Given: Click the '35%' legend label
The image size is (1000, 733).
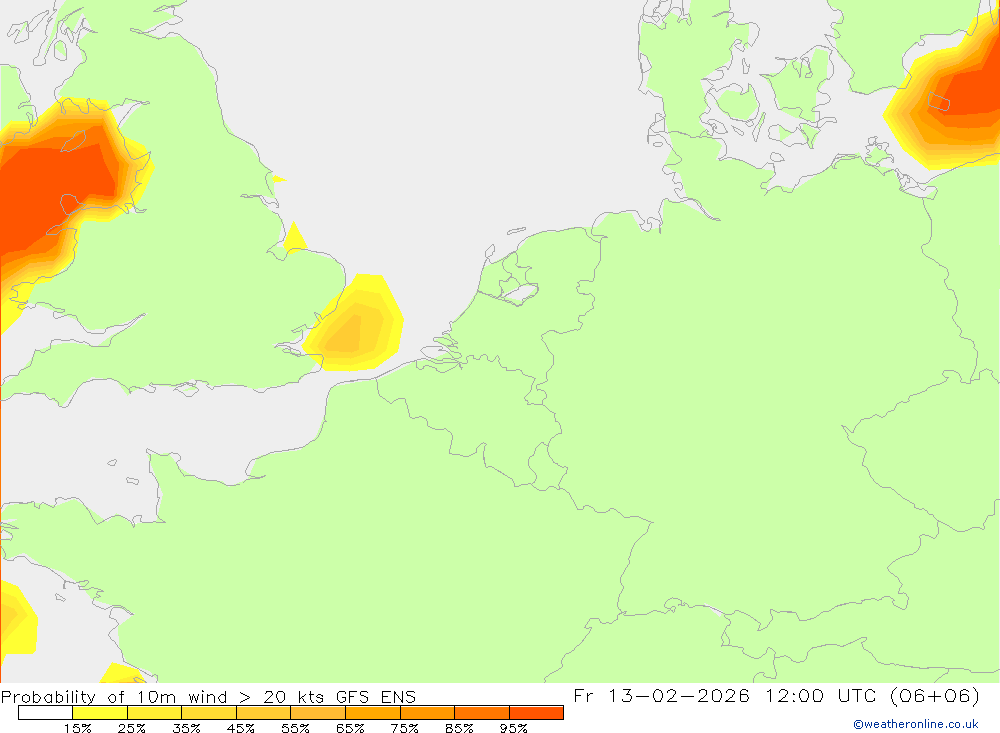Looking at the screenshot, I should click(x=186, y=728).
